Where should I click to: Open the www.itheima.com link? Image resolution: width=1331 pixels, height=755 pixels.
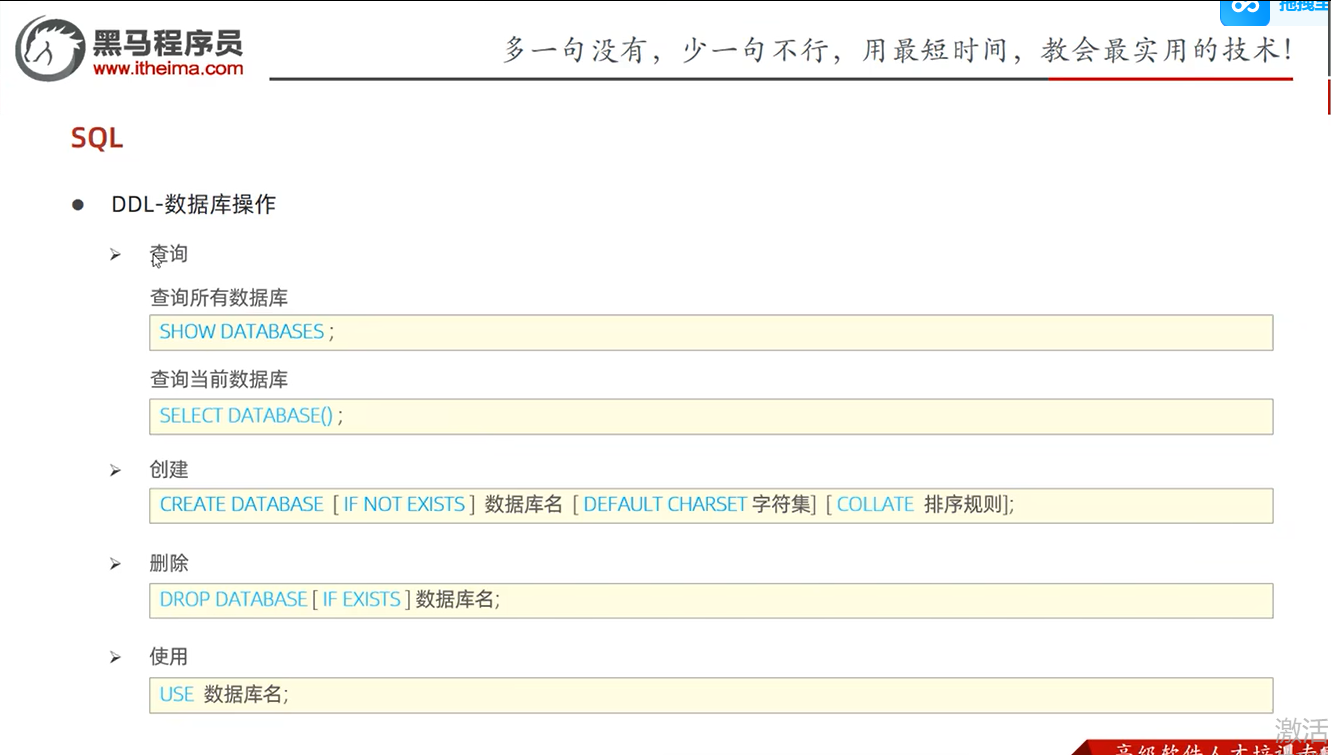pos(167,68)
